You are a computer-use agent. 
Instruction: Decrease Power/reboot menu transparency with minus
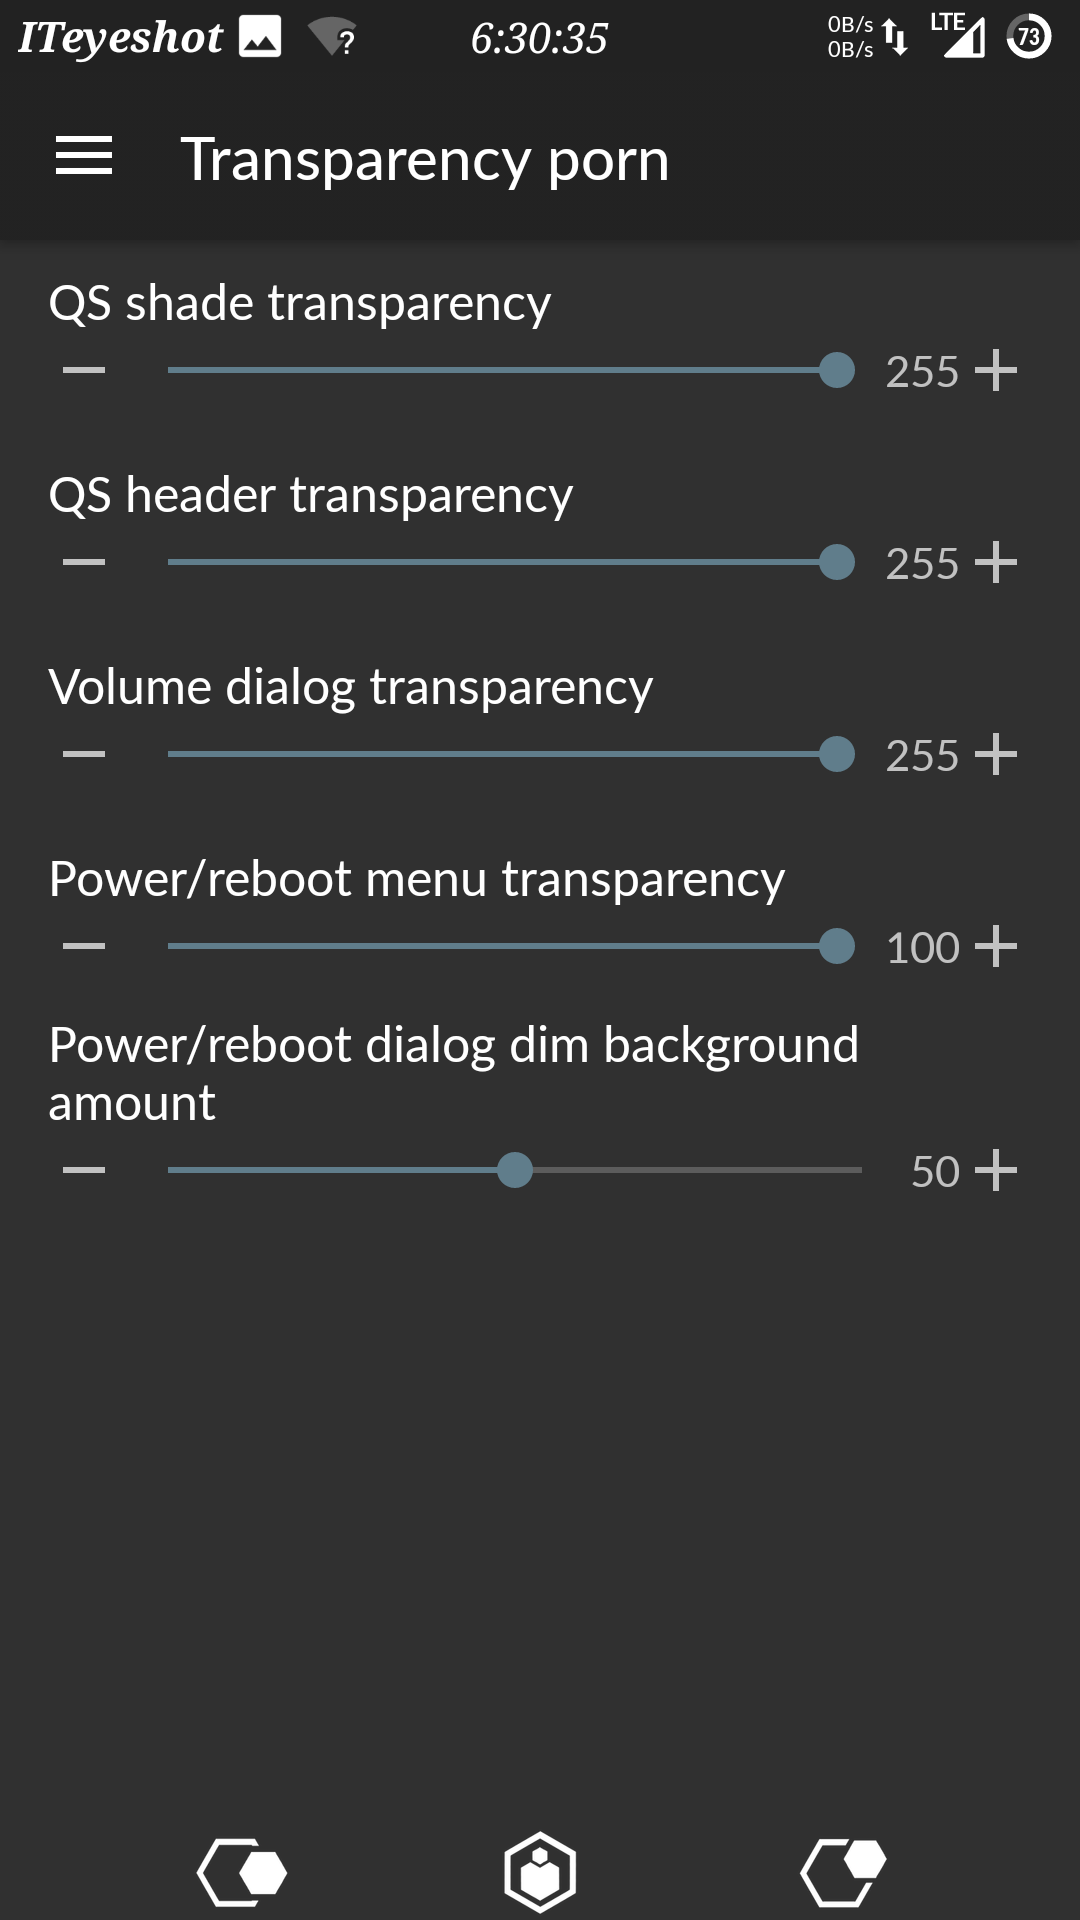point(84,946)
